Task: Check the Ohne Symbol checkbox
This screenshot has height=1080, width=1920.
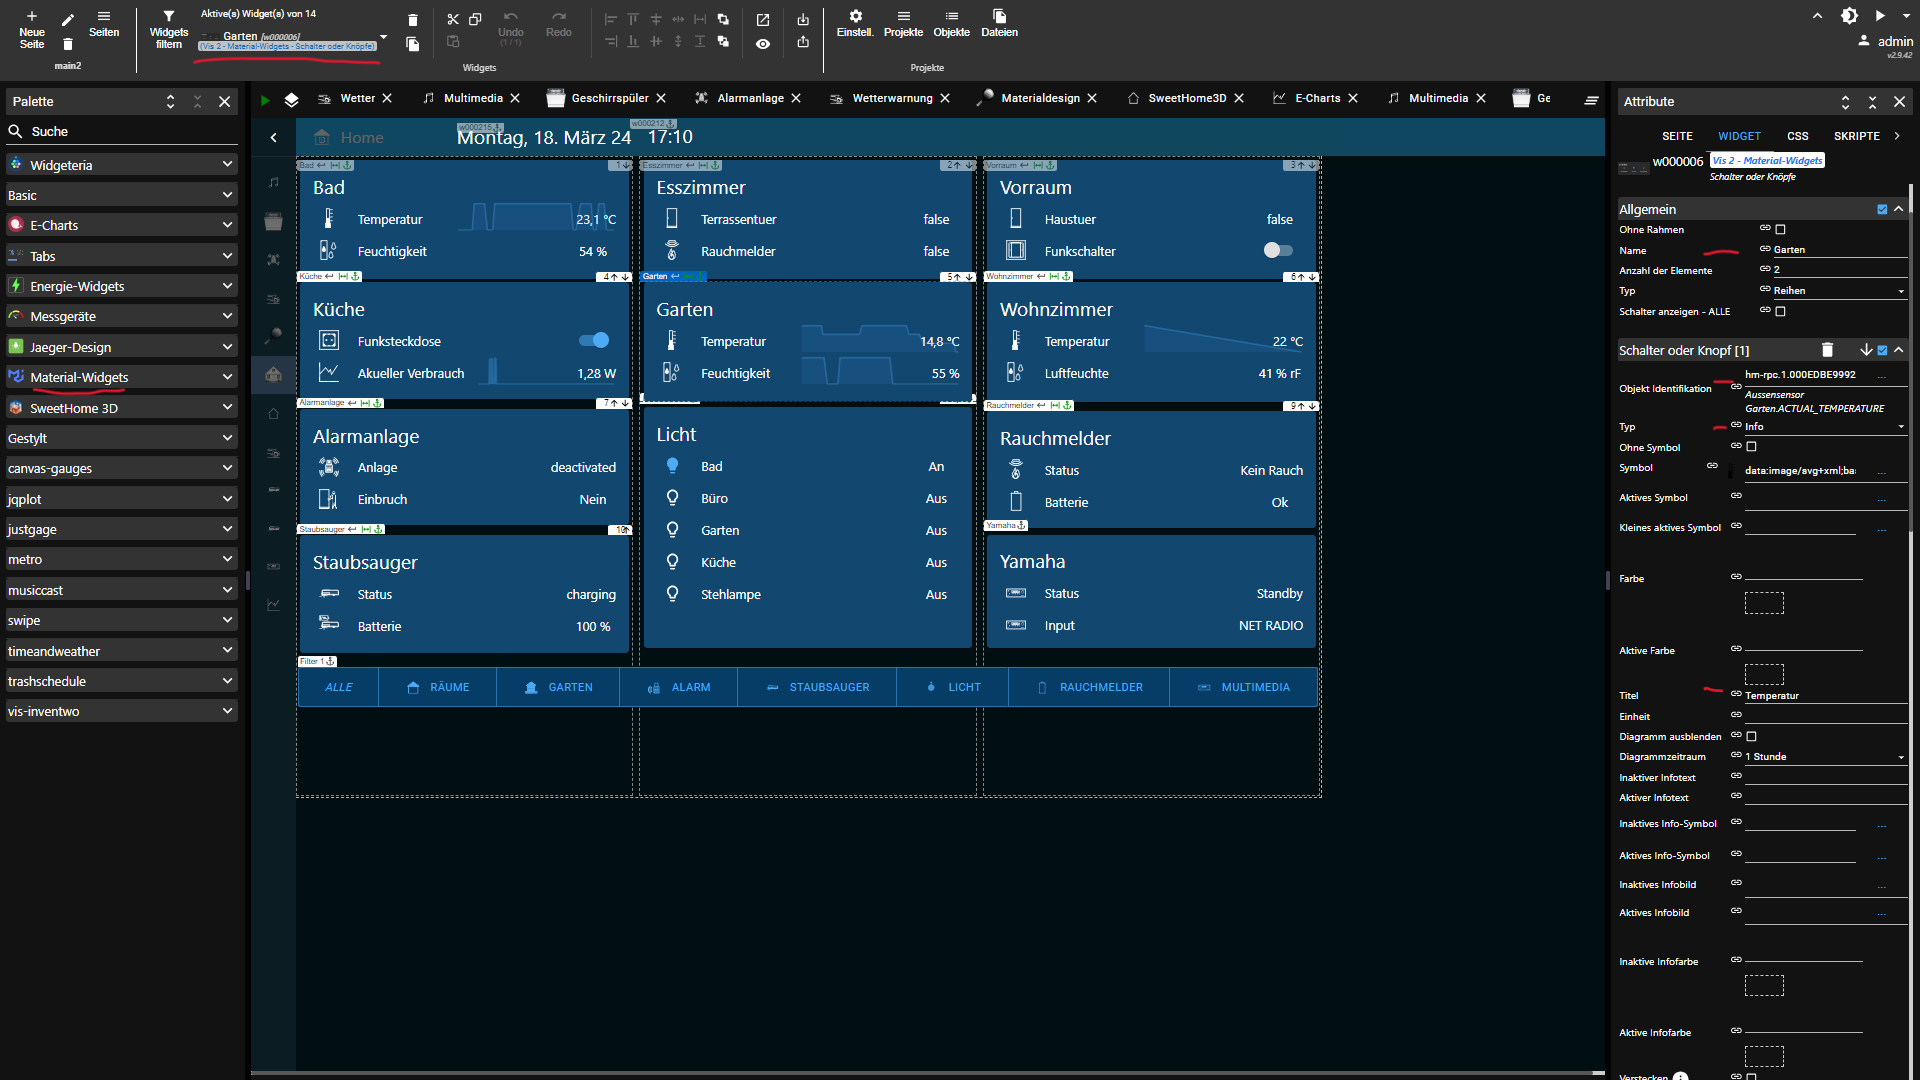Action: tap(1751, 447)
